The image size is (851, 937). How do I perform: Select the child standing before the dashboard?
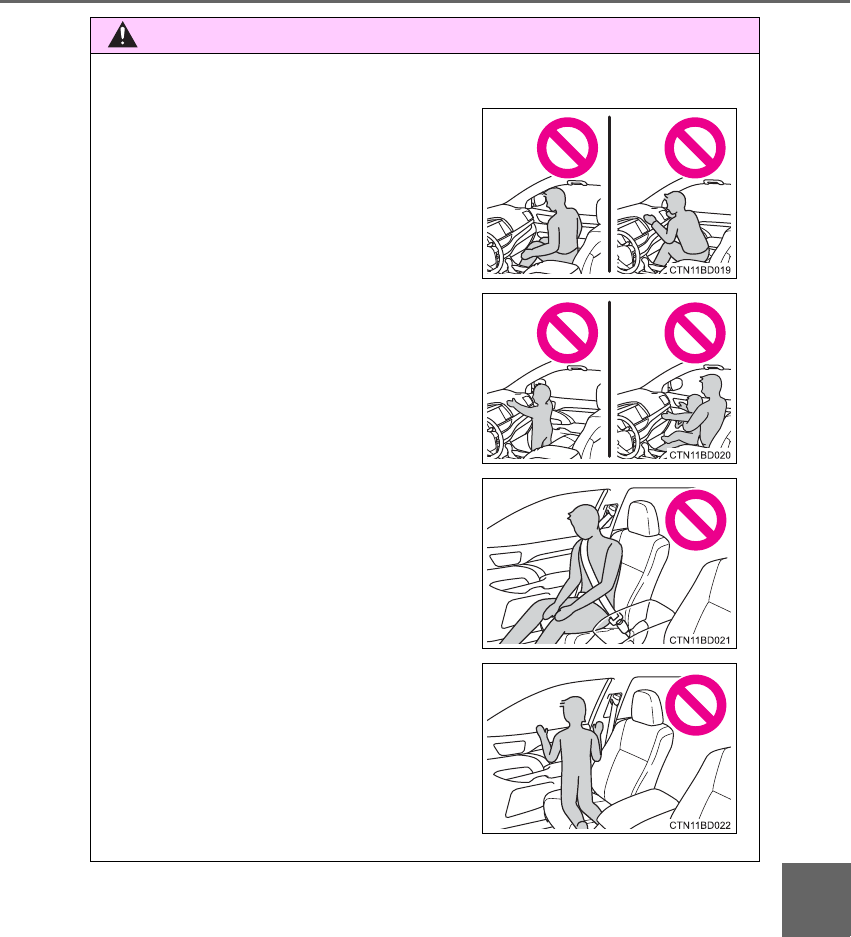click(536, 417)
